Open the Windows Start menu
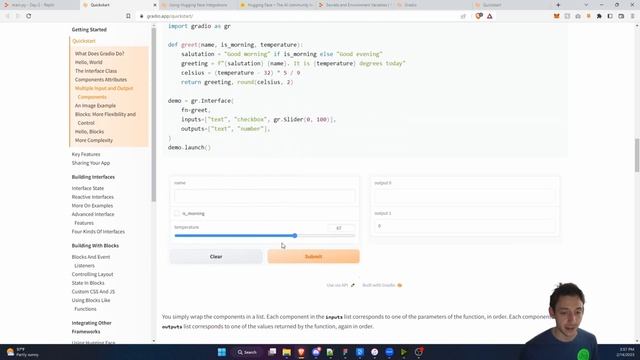 pyautogui.click(x=222, y=352)
